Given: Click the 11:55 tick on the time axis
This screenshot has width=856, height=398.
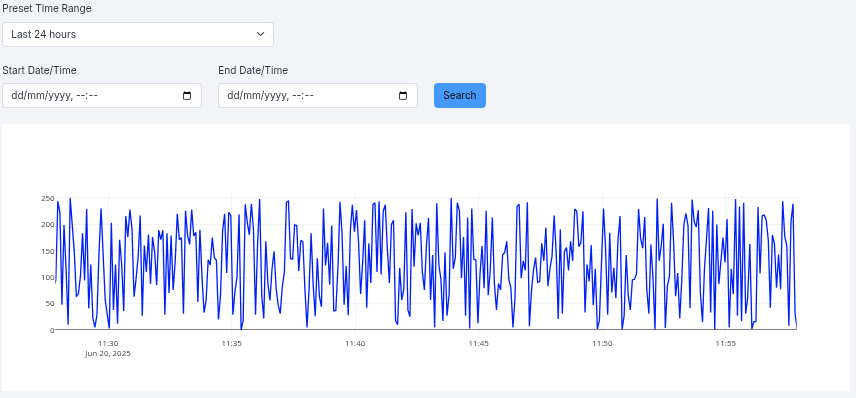Looking at the screenshot, I should pos(726,343).
